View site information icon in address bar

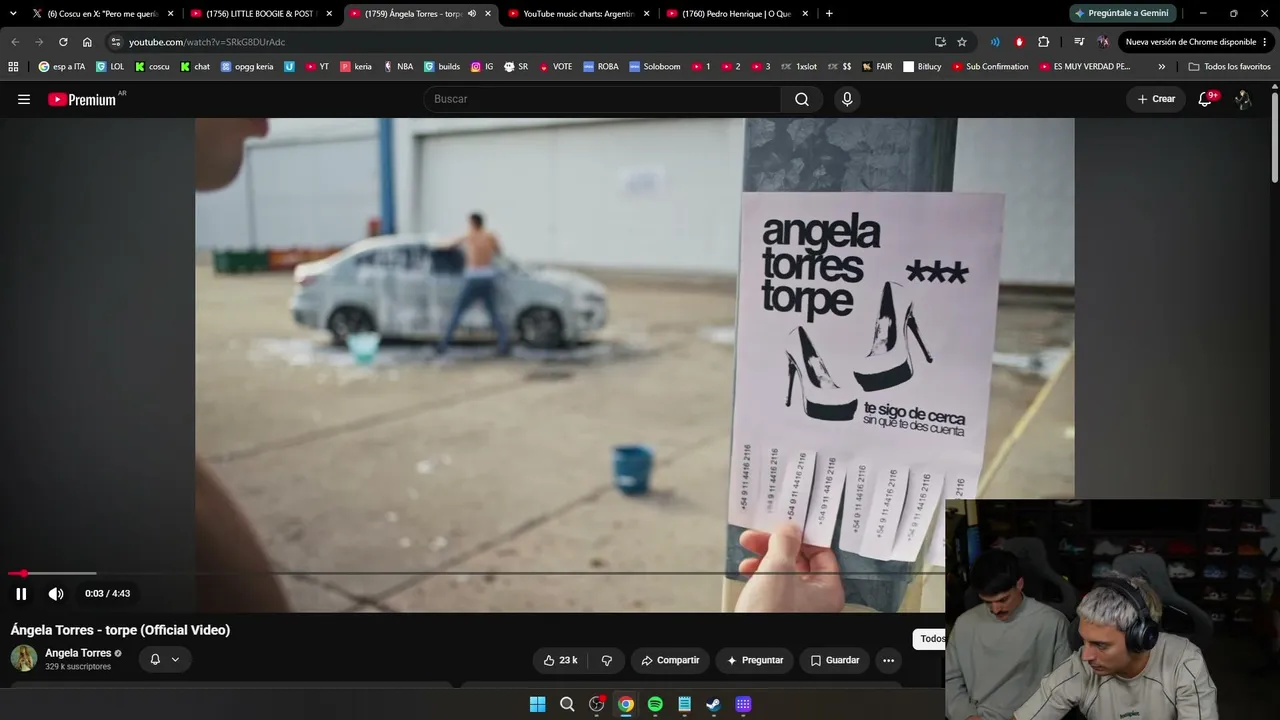(116, 42)
